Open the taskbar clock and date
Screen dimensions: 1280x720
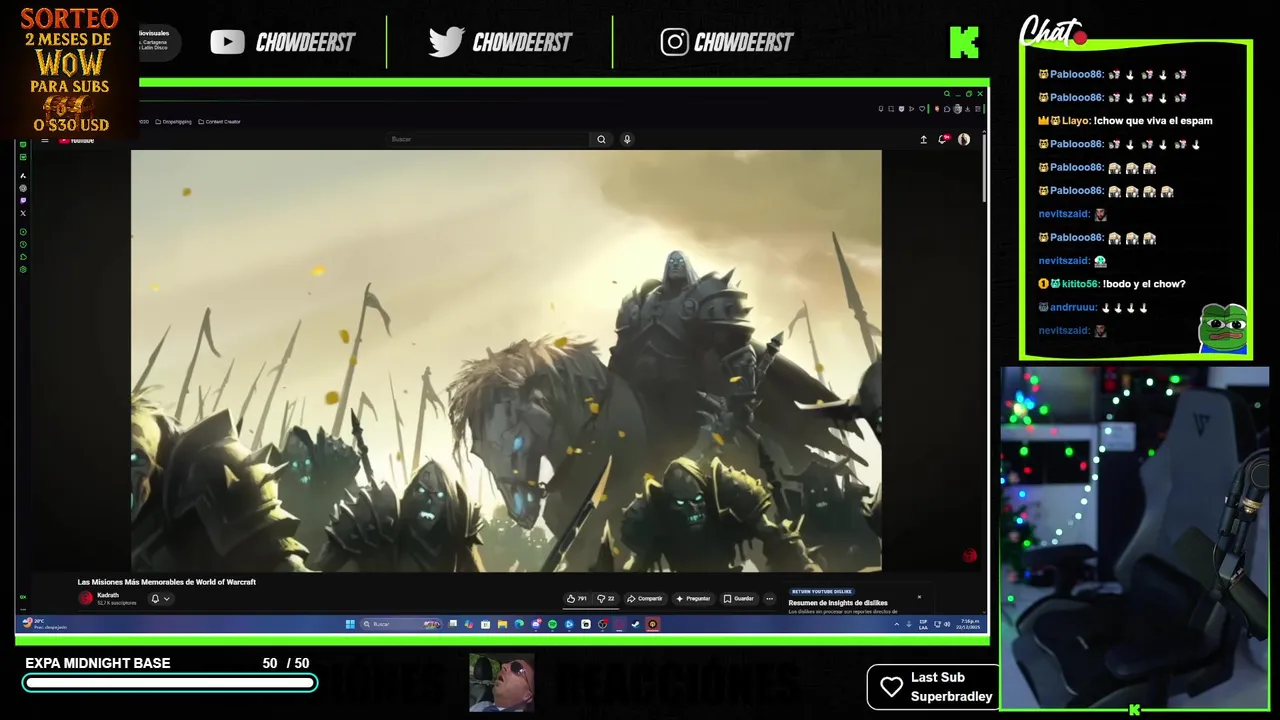(x=969, y=624)
